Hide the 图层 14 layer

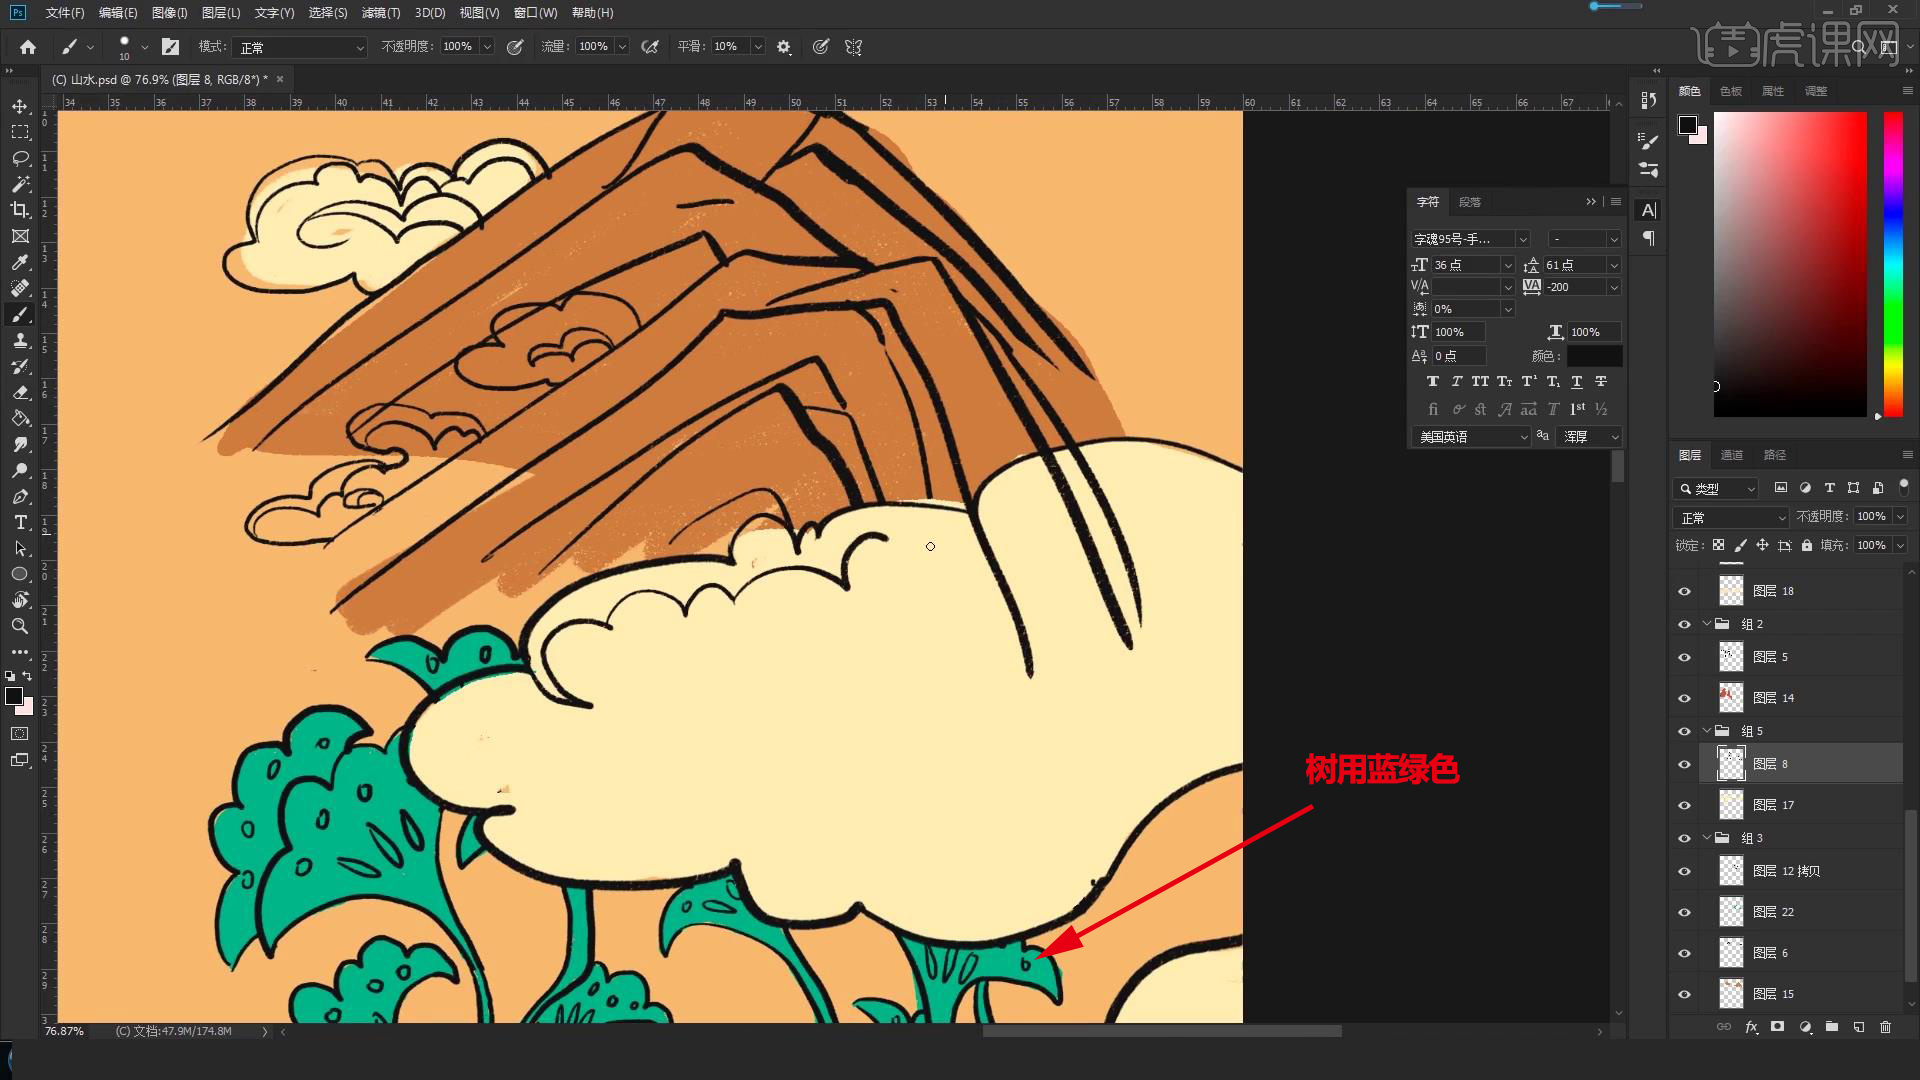[1684, 698]
